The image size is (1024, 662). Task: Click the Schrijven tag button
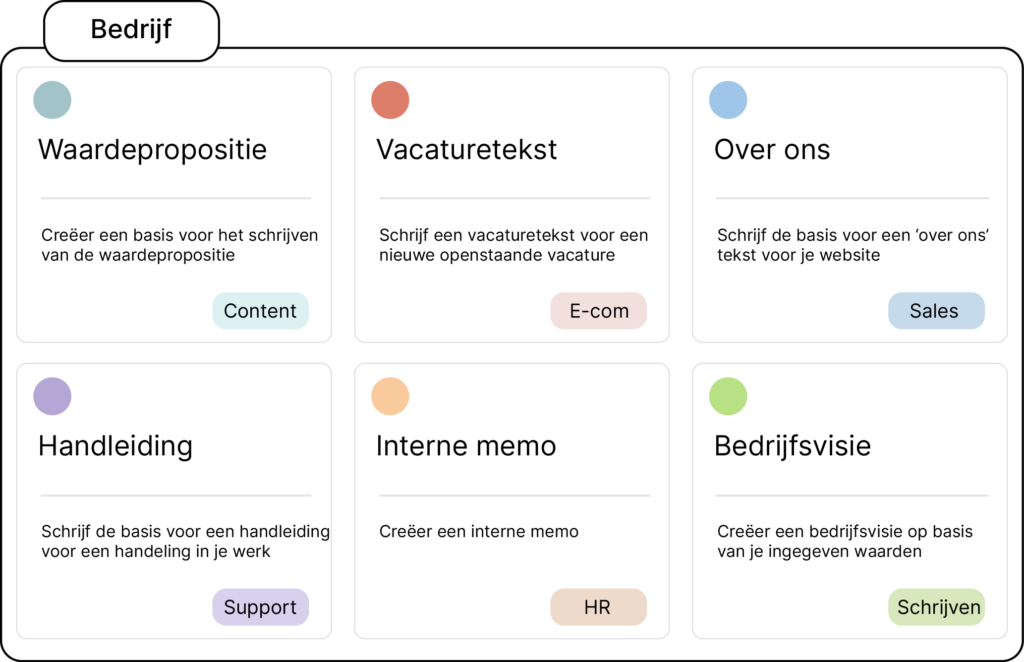pos(938,607)
